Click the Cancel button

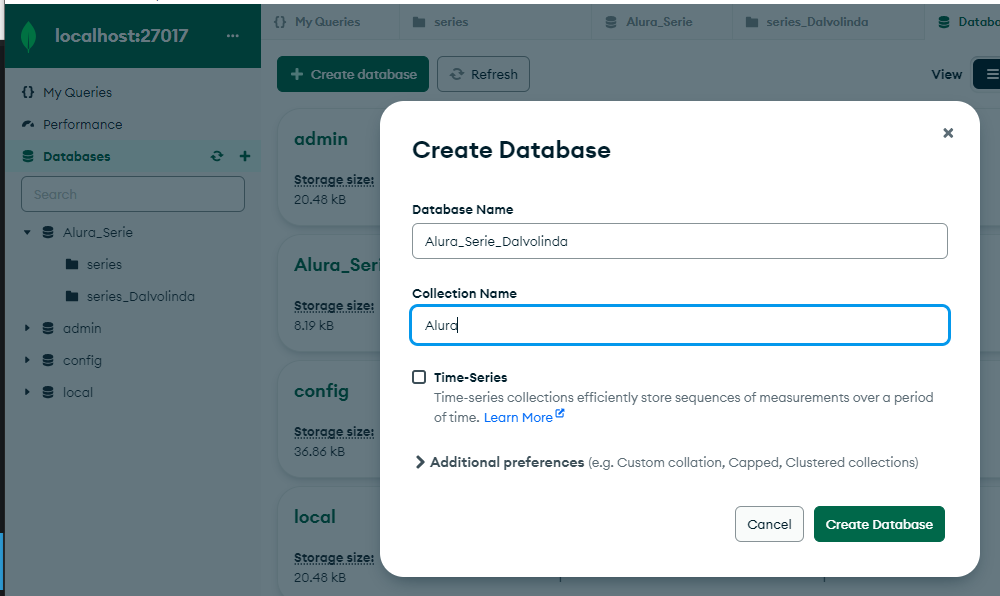(x=769, y=523)
